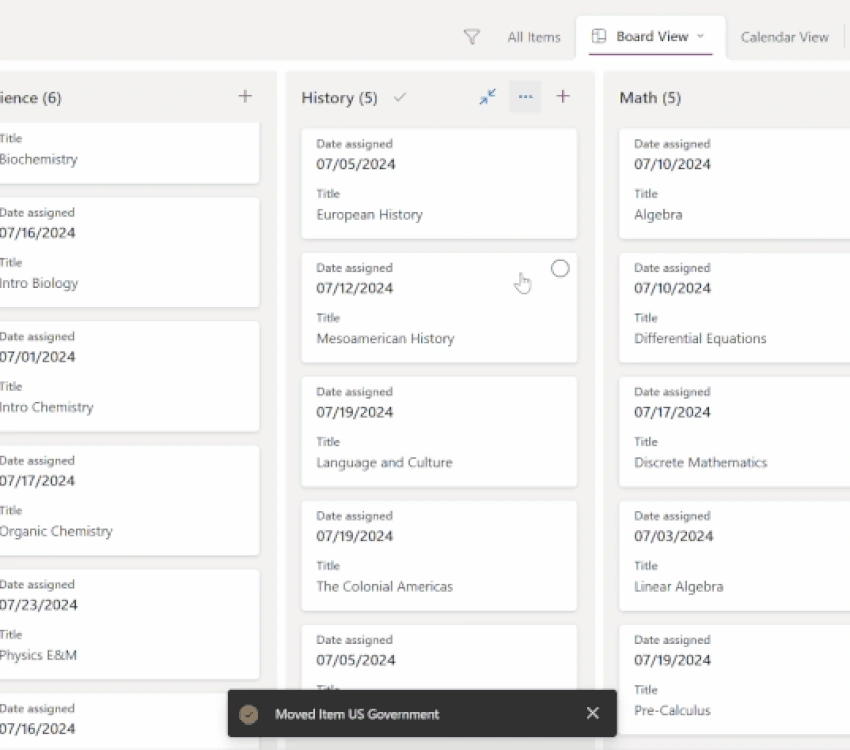Open Differential Equations card

(x=735, y=308)
